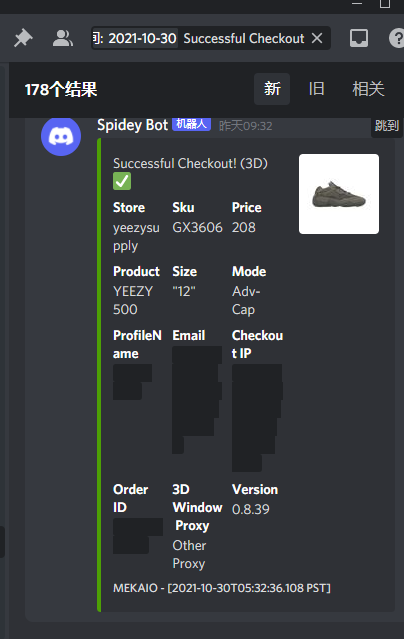404x639 pixels.
Task: Clear the search with X icon
Action: [x=317, y=38]
